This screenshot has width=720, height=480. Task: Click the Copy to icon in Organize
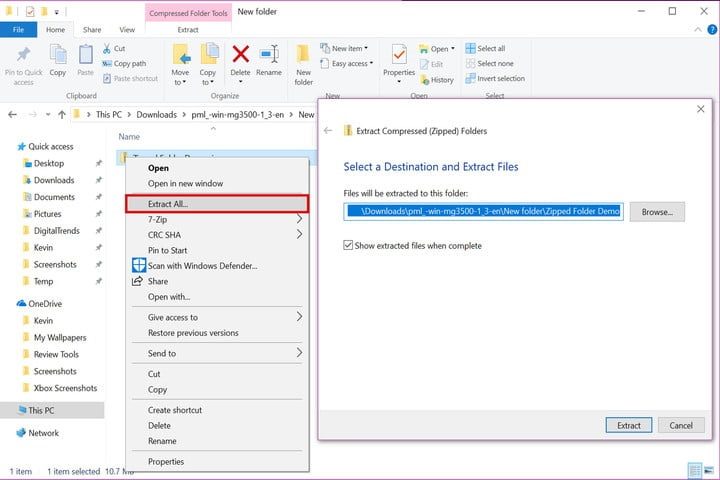(x=208, y=56)
